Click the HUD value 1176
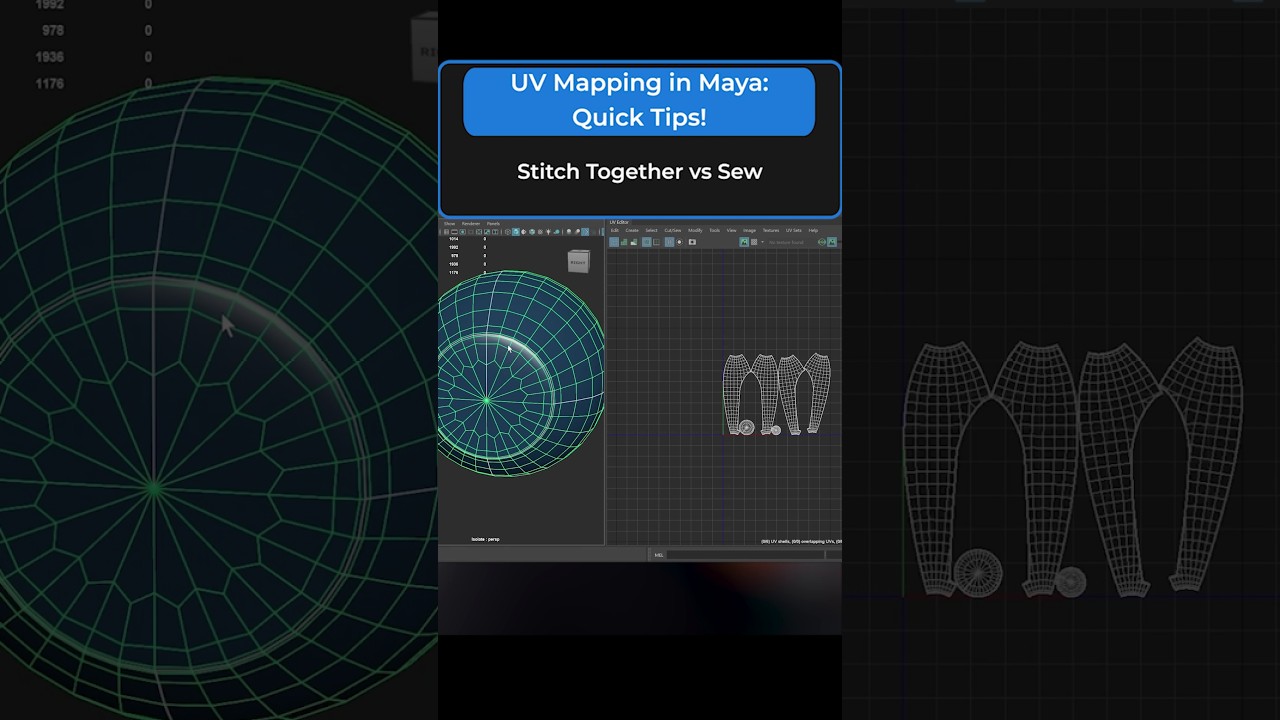1280x720 pixels. pyautogui.click(x=453, y=272)
